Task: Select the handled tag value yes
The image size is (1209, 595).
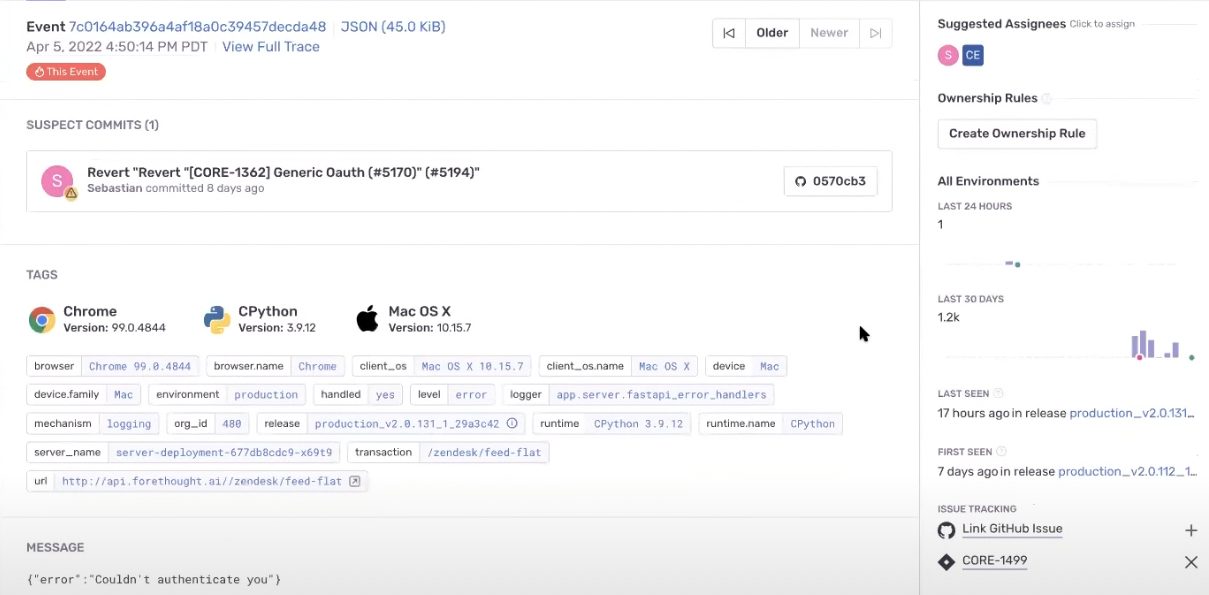Action: click(385, 395)
